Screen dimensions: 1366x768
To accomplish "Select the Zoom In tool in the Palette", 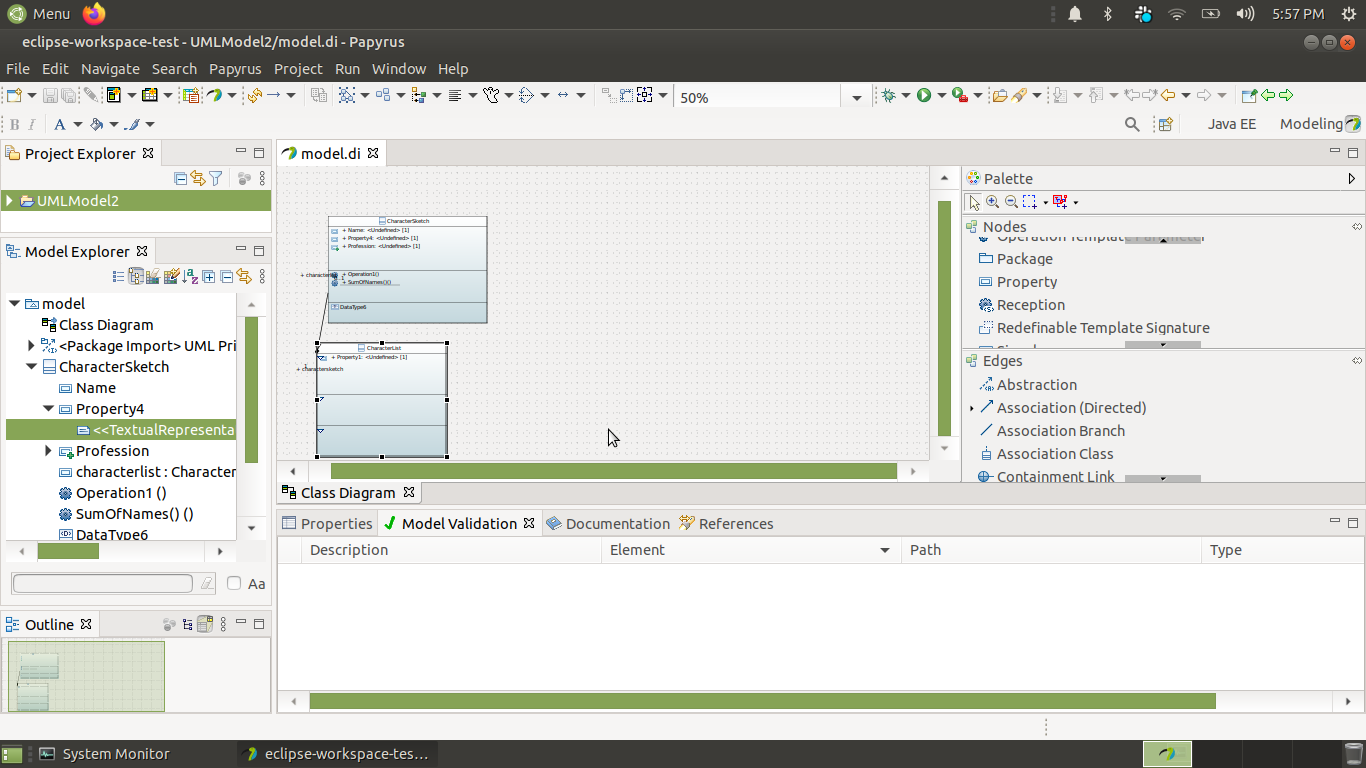I will click(x=993, y=202).
